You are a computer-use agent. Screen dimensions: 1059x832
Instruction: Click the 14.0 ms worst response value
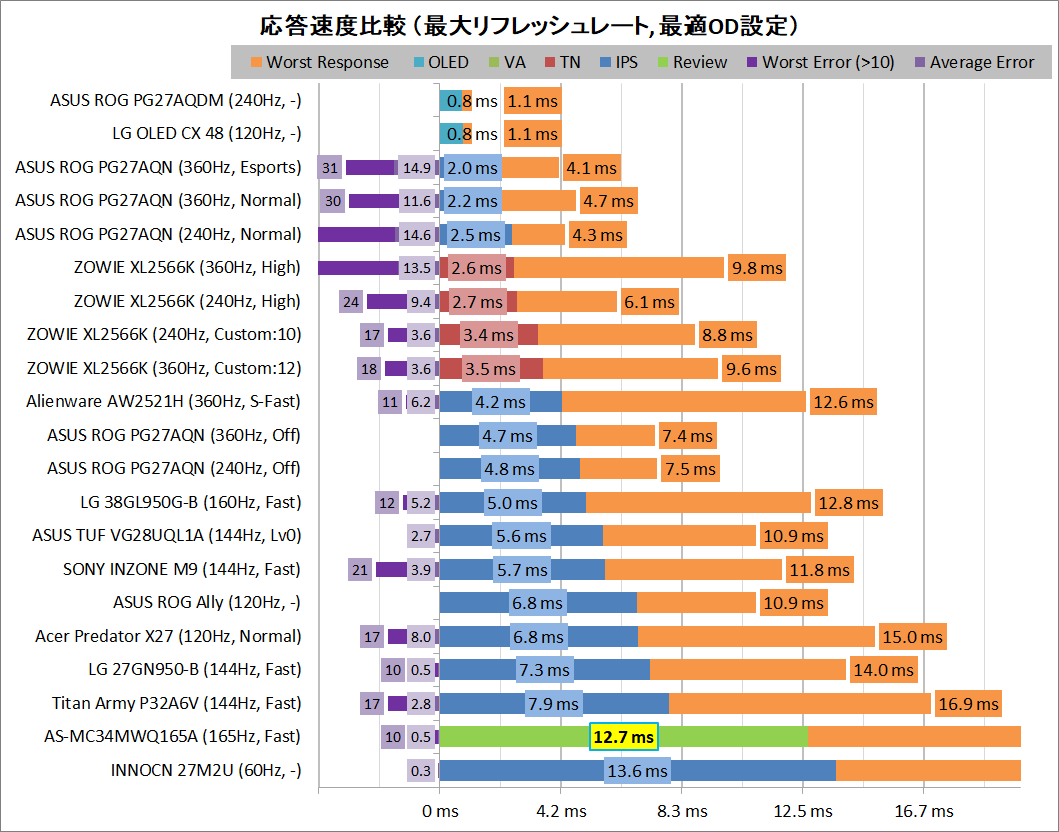click(x=883, y=670)
